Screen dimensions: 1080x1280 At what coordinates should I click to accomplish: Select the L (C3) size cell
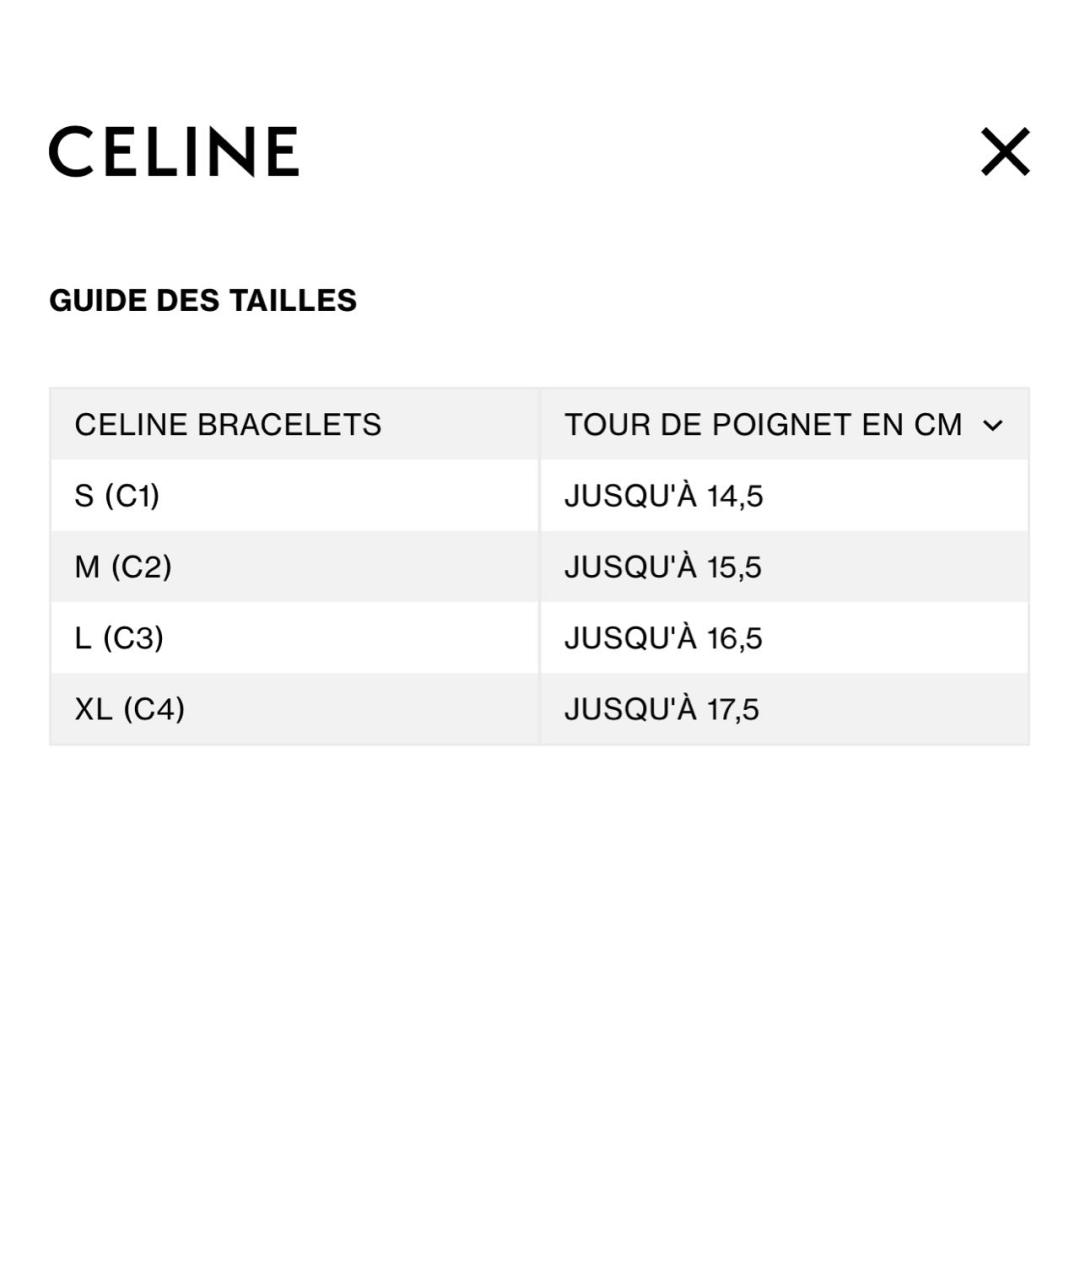click(x=119, y=638)
